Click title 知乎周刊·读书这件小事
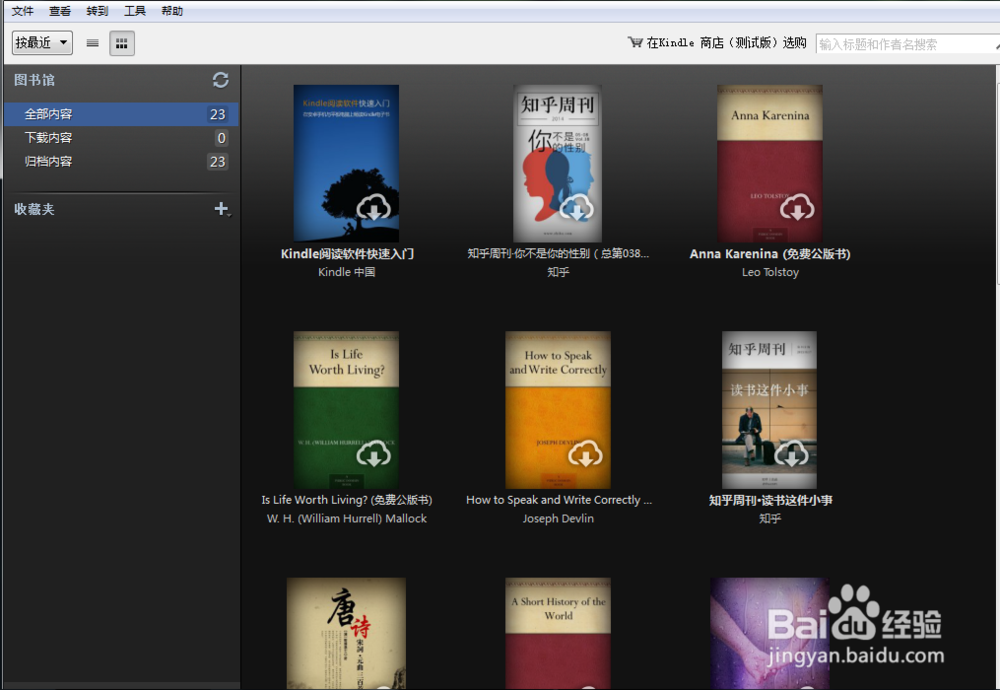The height and width of the screenshot is (690, 1000). point(770,500)
